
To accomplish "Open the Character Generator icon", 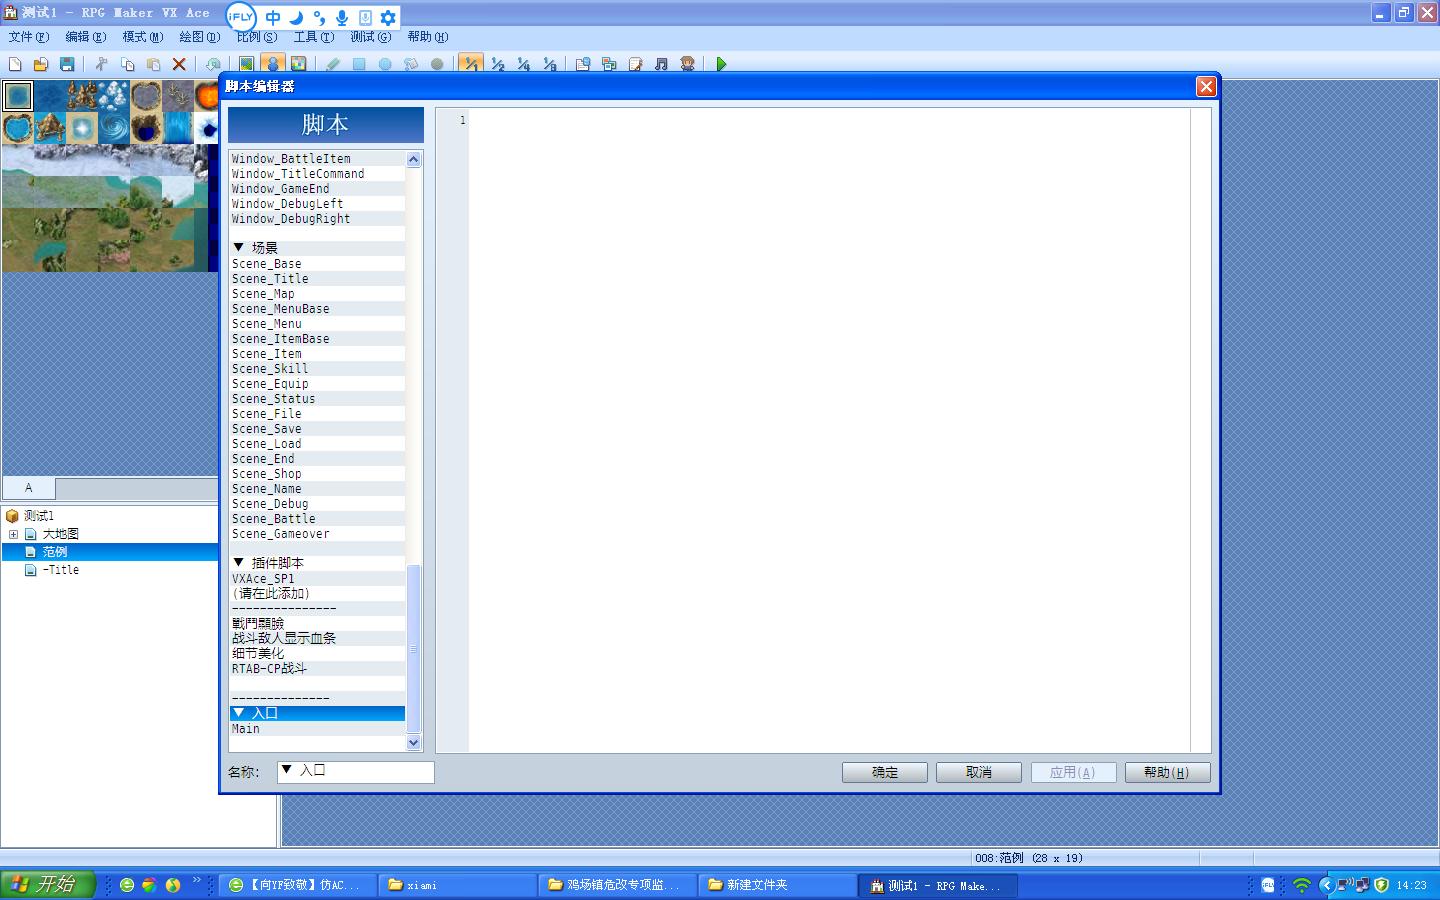I will pos(687,64).
